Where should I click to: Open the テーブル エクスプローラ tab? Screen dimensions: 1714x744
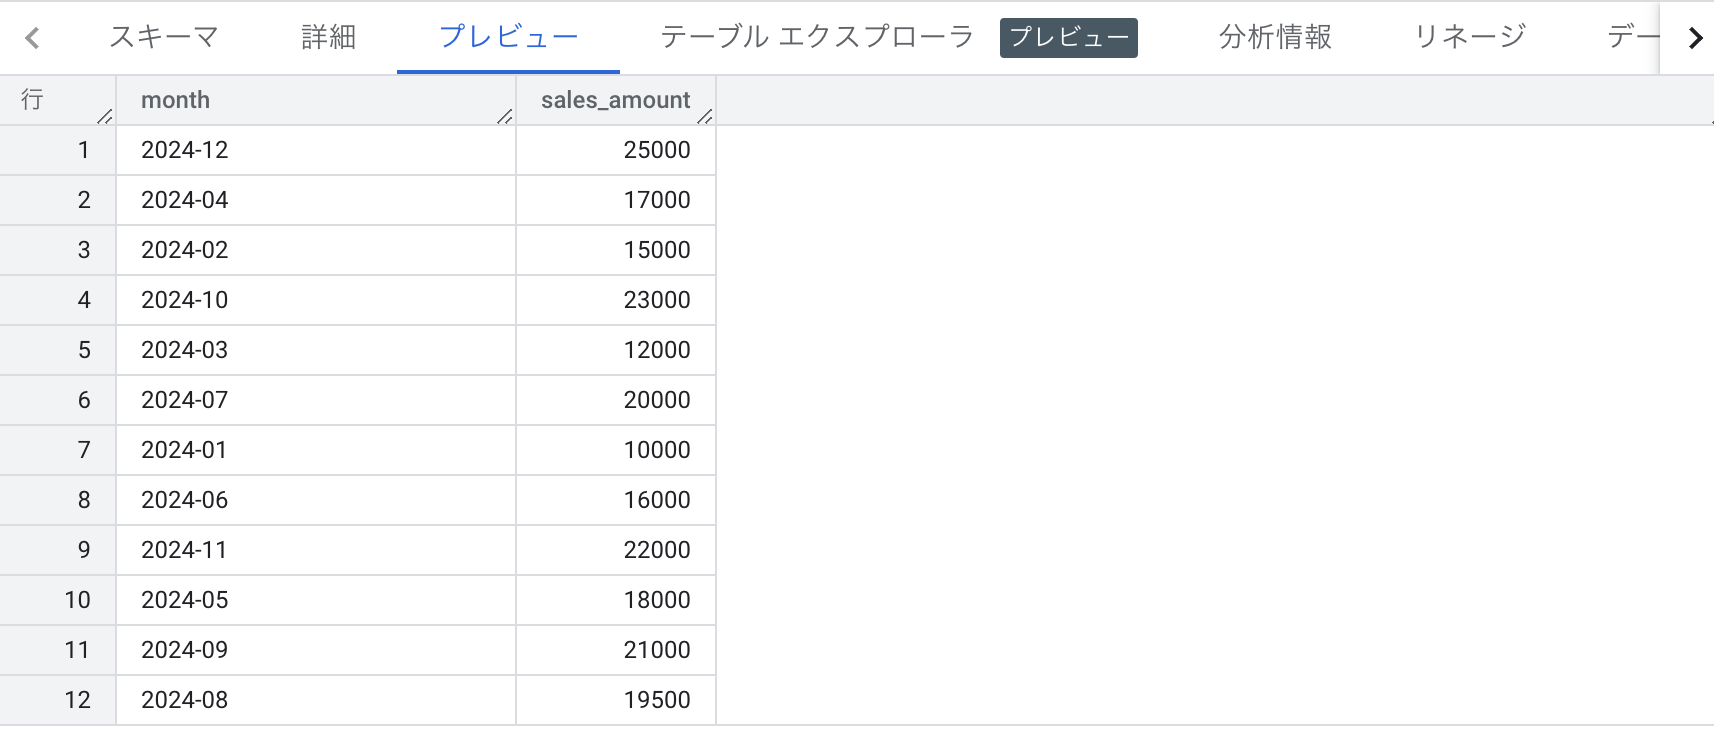[816, 37]
